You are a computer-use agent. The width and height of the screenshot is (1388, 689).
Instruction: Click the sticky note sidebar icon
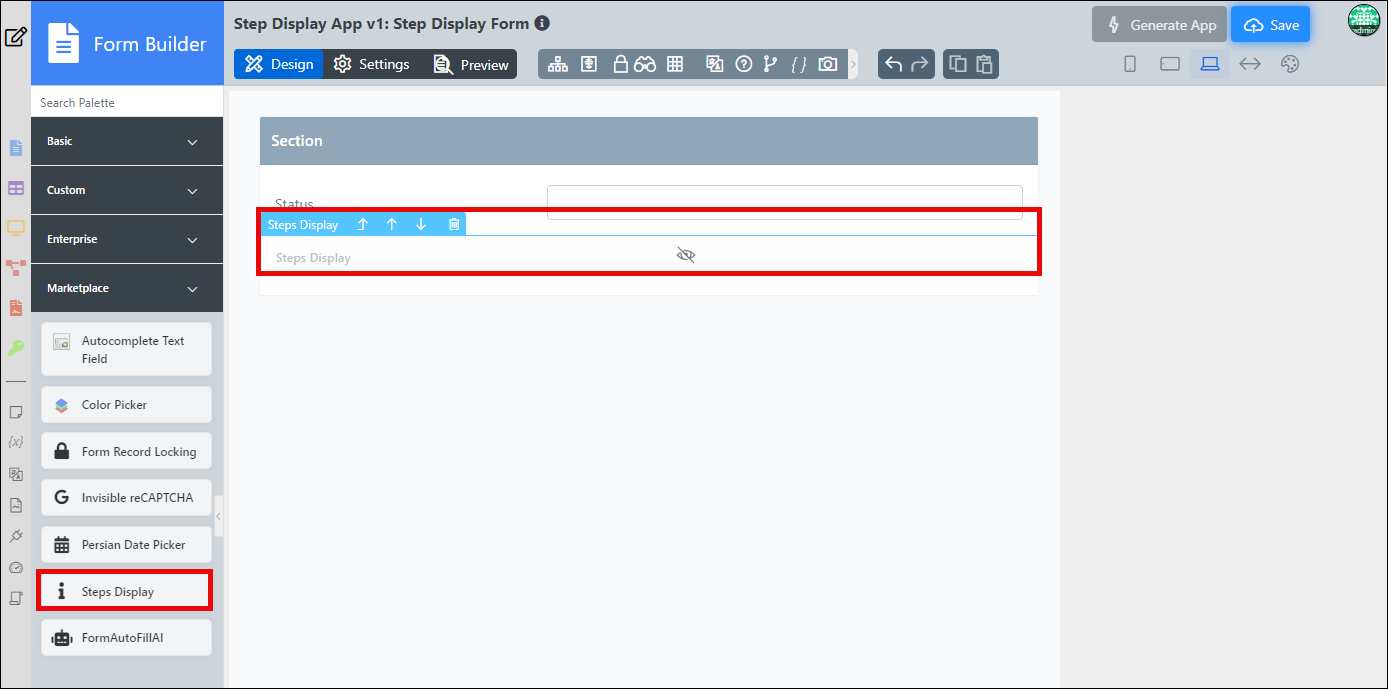point(15,412)
